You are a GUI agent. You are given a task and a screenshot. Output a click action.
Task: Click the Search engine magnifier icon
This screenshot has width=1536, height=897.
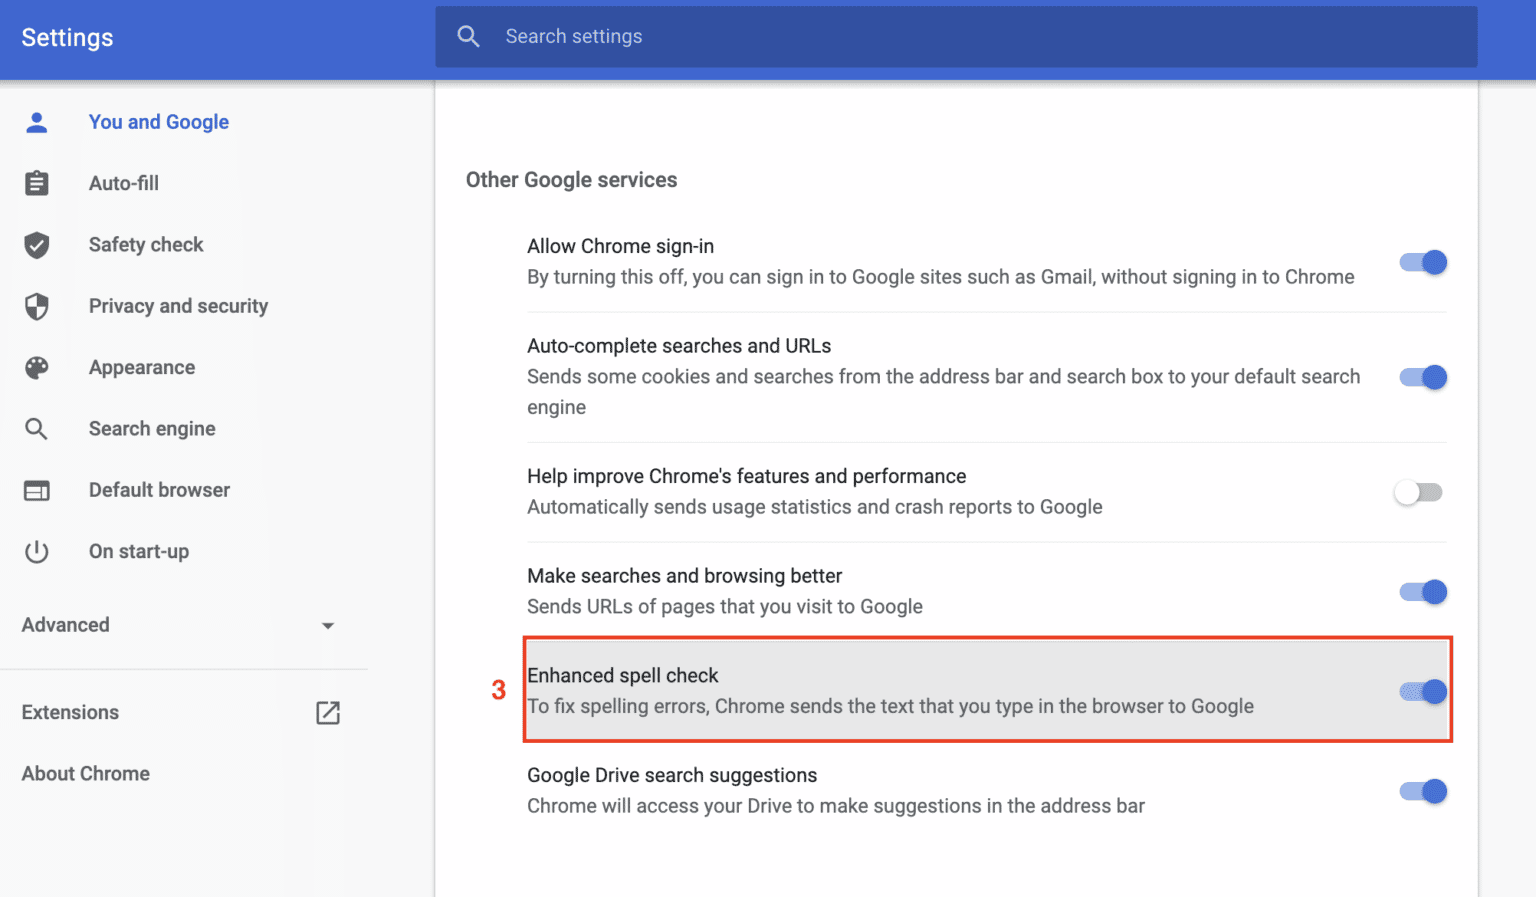point(36,428)
